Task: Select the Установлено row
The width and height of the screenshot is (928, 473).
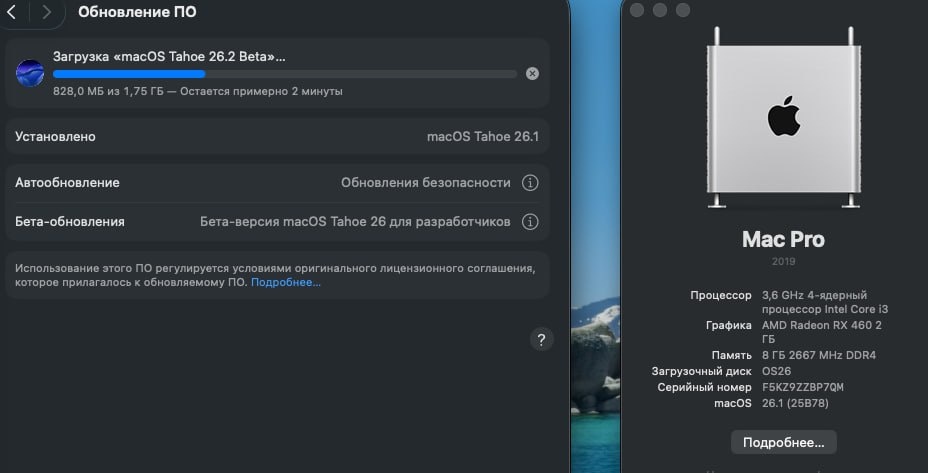Action: point(277,137)
